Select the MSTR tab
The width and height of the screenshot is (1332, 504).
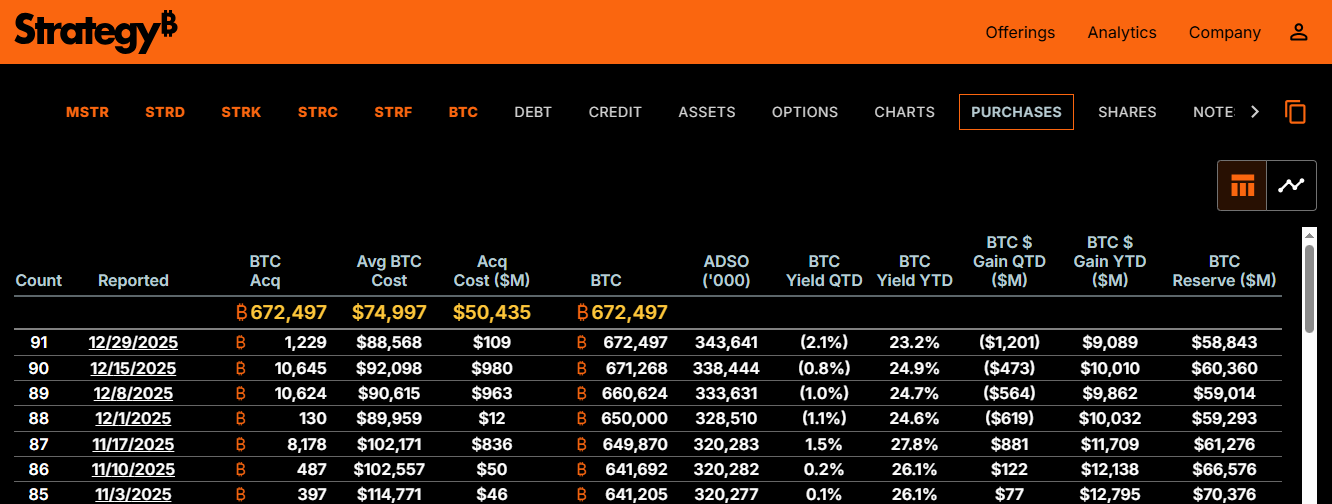(87, 112)
